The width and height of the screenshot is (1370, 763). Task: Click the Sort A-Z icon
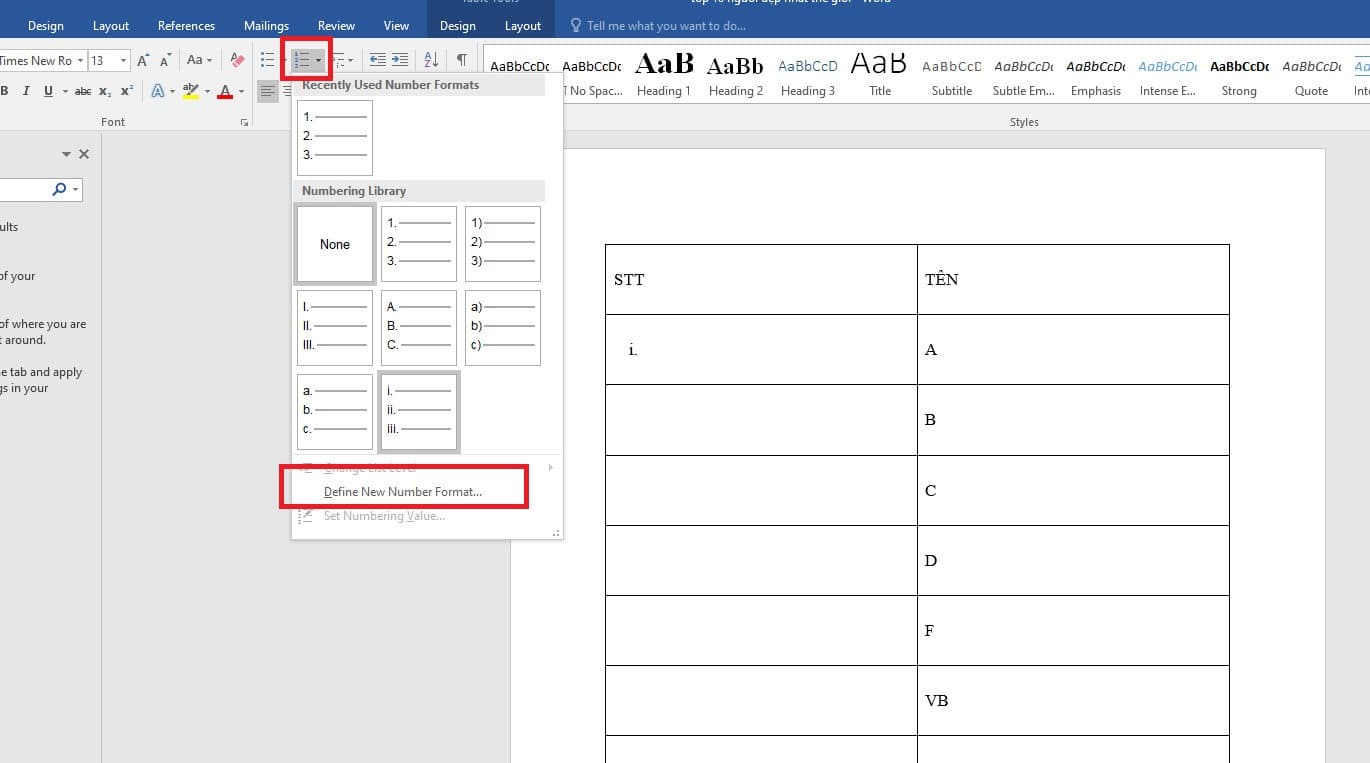431,60
